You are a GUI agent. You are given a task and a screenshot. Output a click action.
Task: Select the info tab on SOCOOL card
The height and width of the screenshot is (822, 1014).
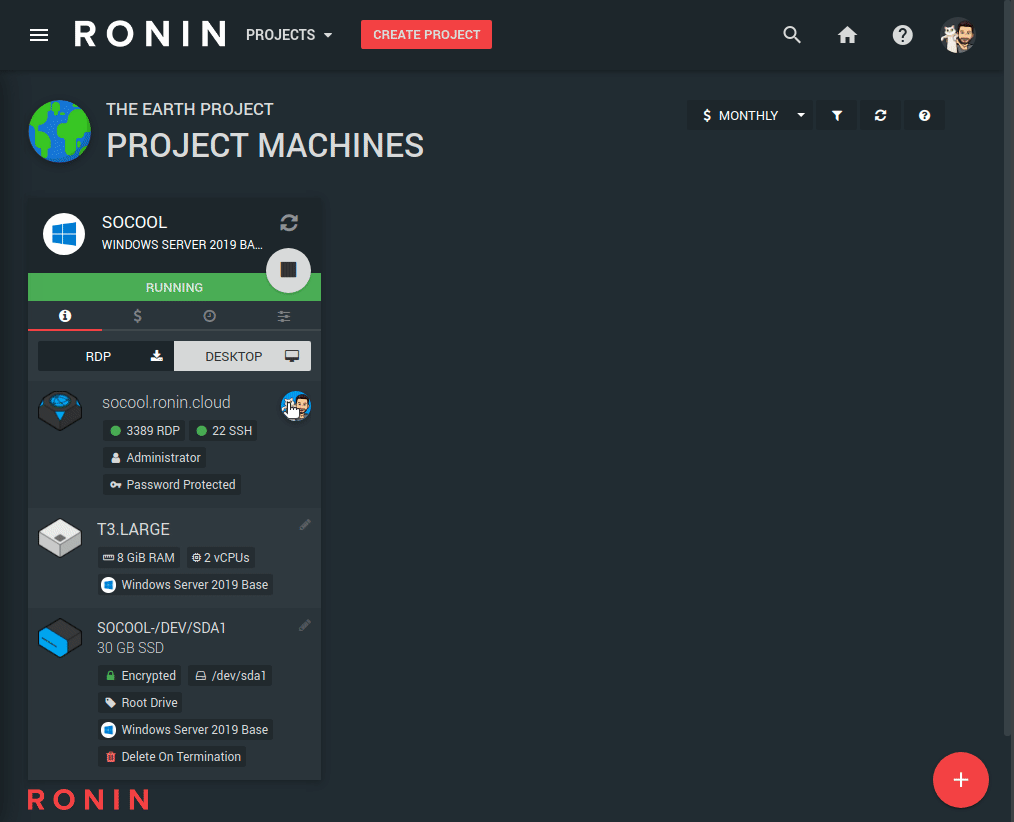[x=65, y=316]
